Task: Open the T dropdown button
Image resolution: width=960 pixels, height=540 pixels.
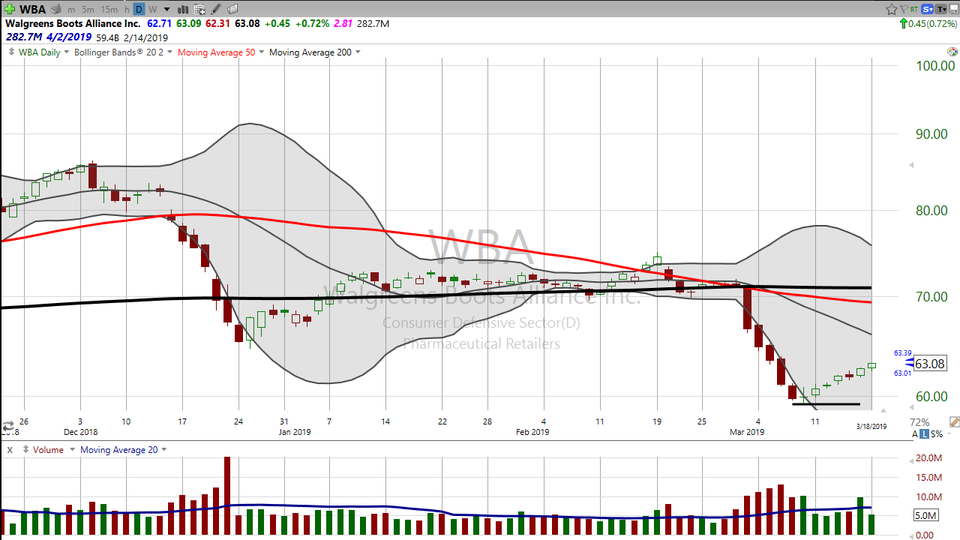Action: click(x=941, y=9)
